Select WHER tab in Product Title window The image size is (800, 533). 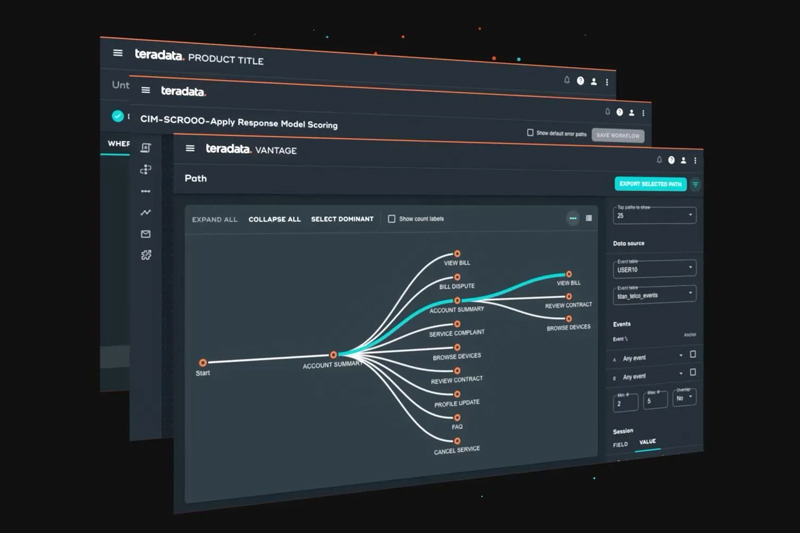pyautogui.click(x=118, y=144)
